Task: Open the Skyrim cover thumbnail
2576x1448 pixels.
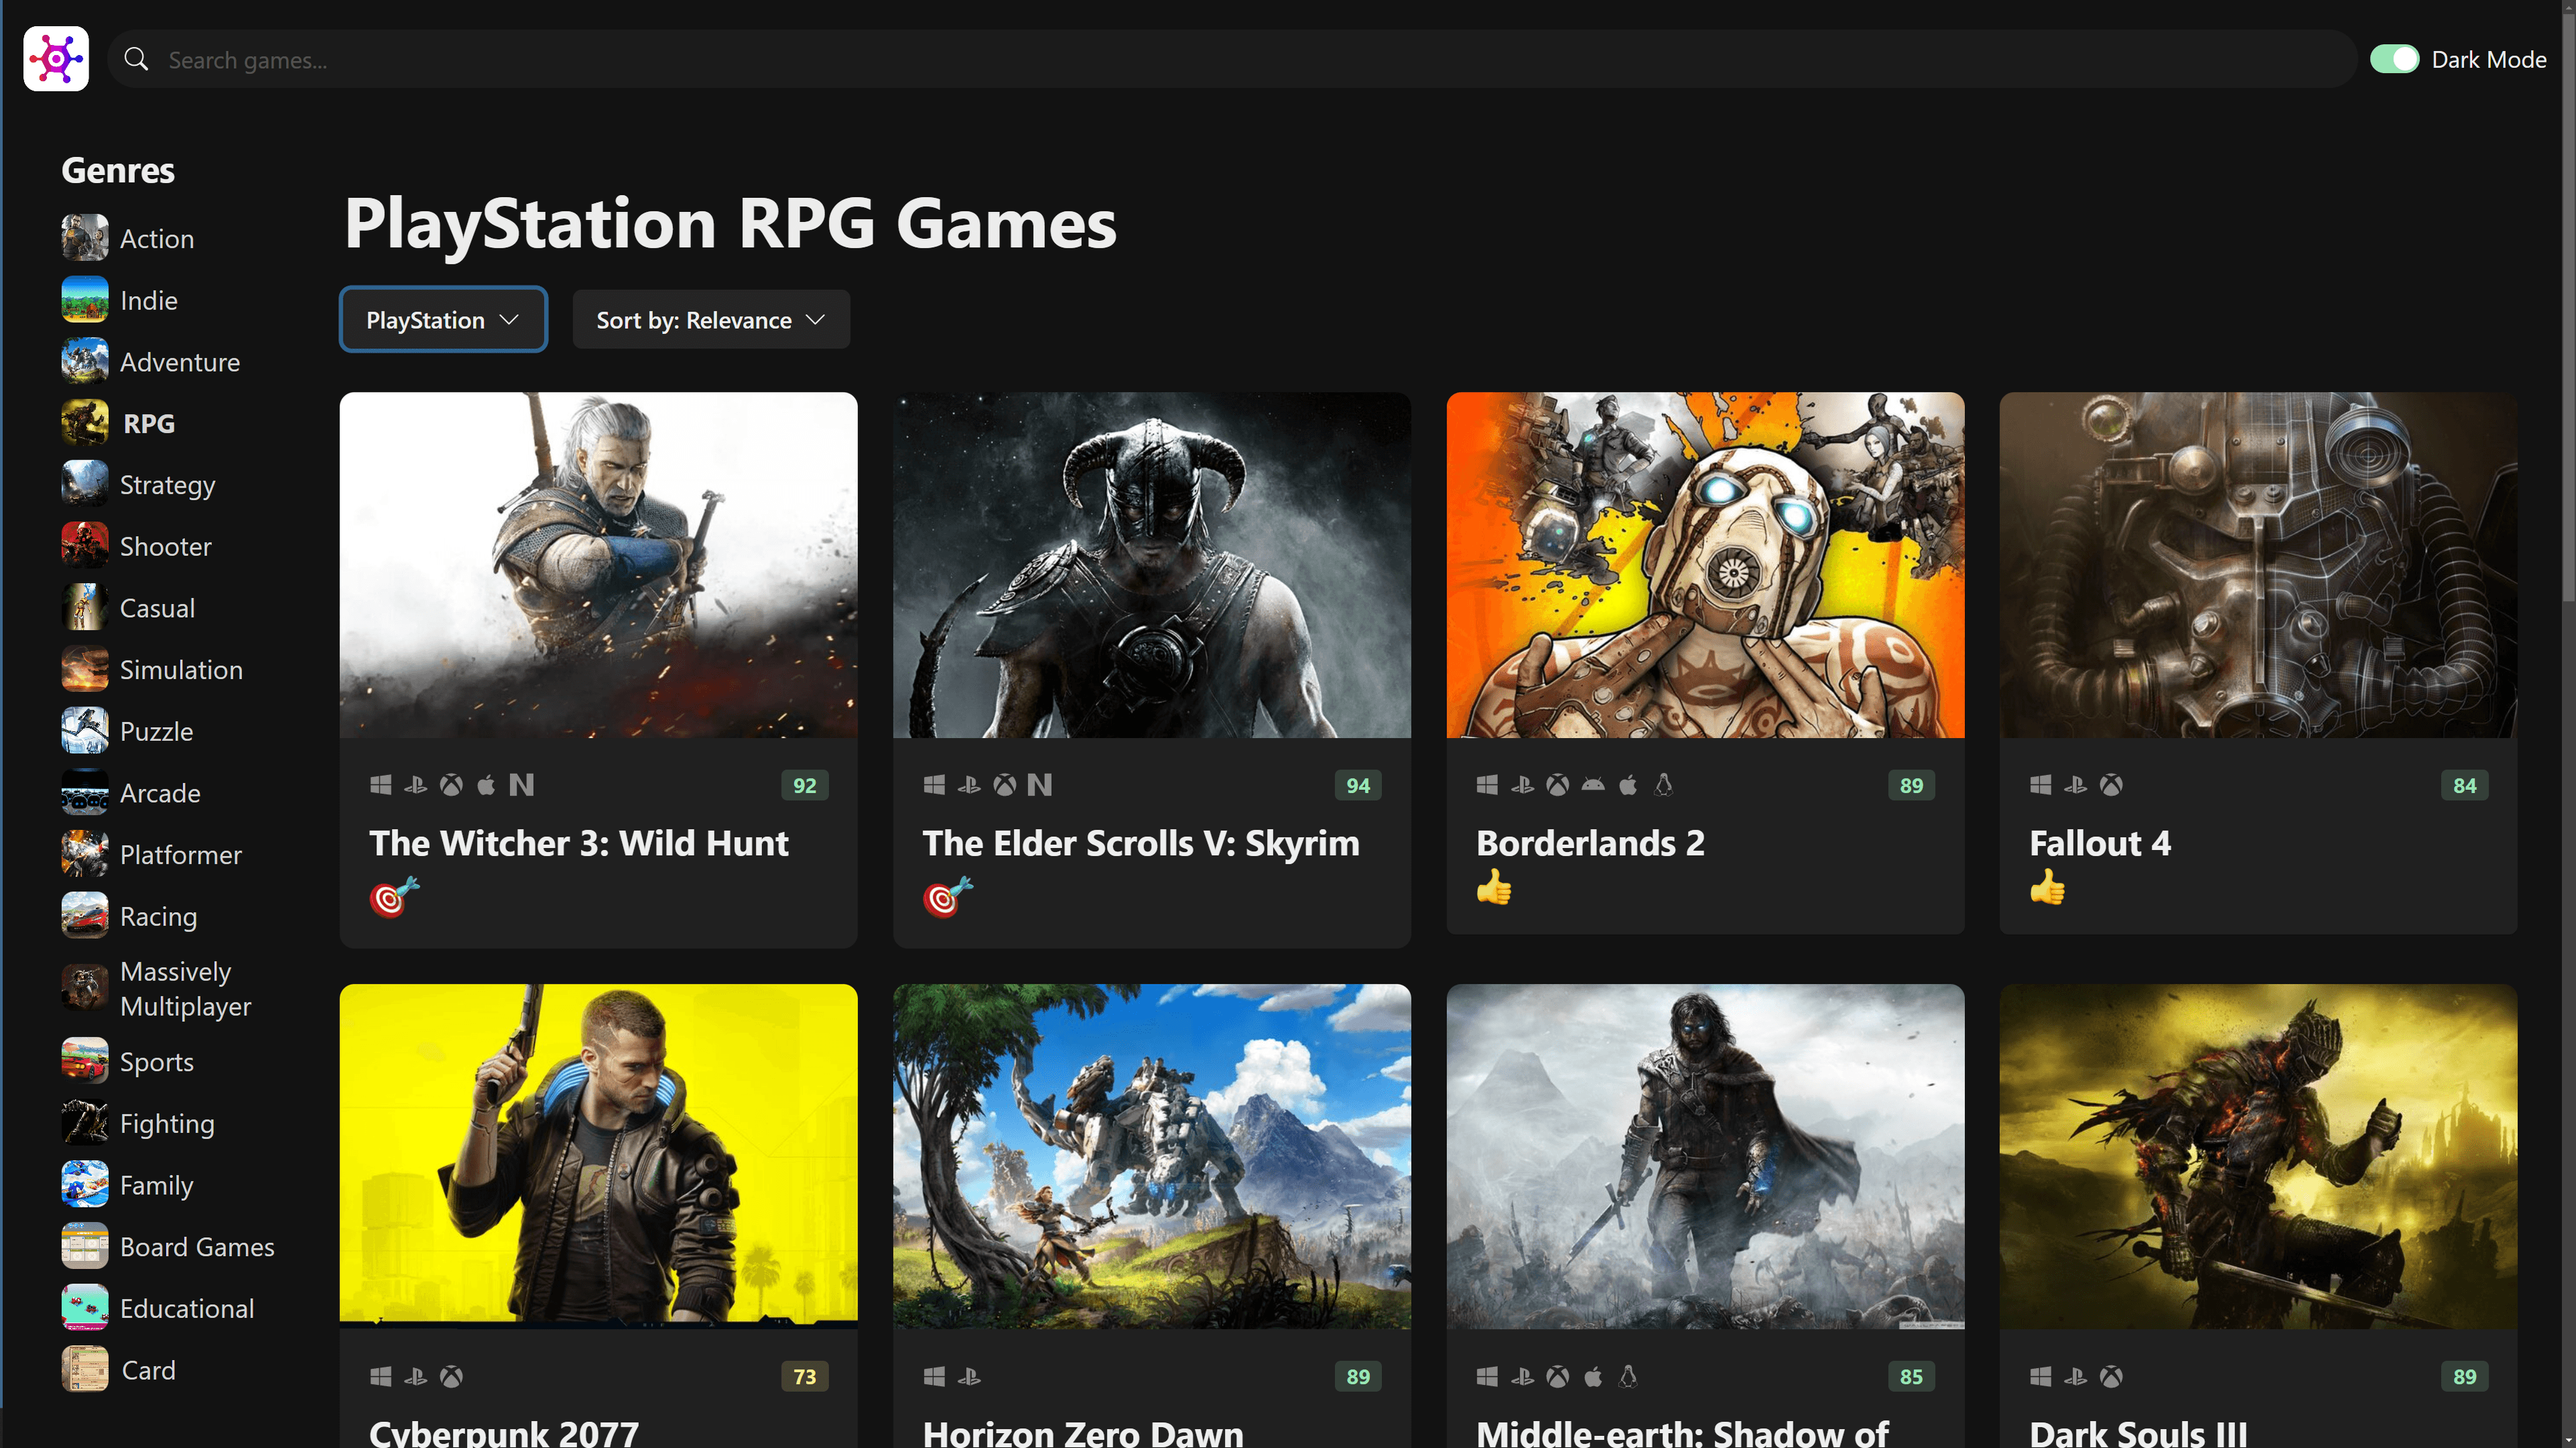Action: [1152, 565]
